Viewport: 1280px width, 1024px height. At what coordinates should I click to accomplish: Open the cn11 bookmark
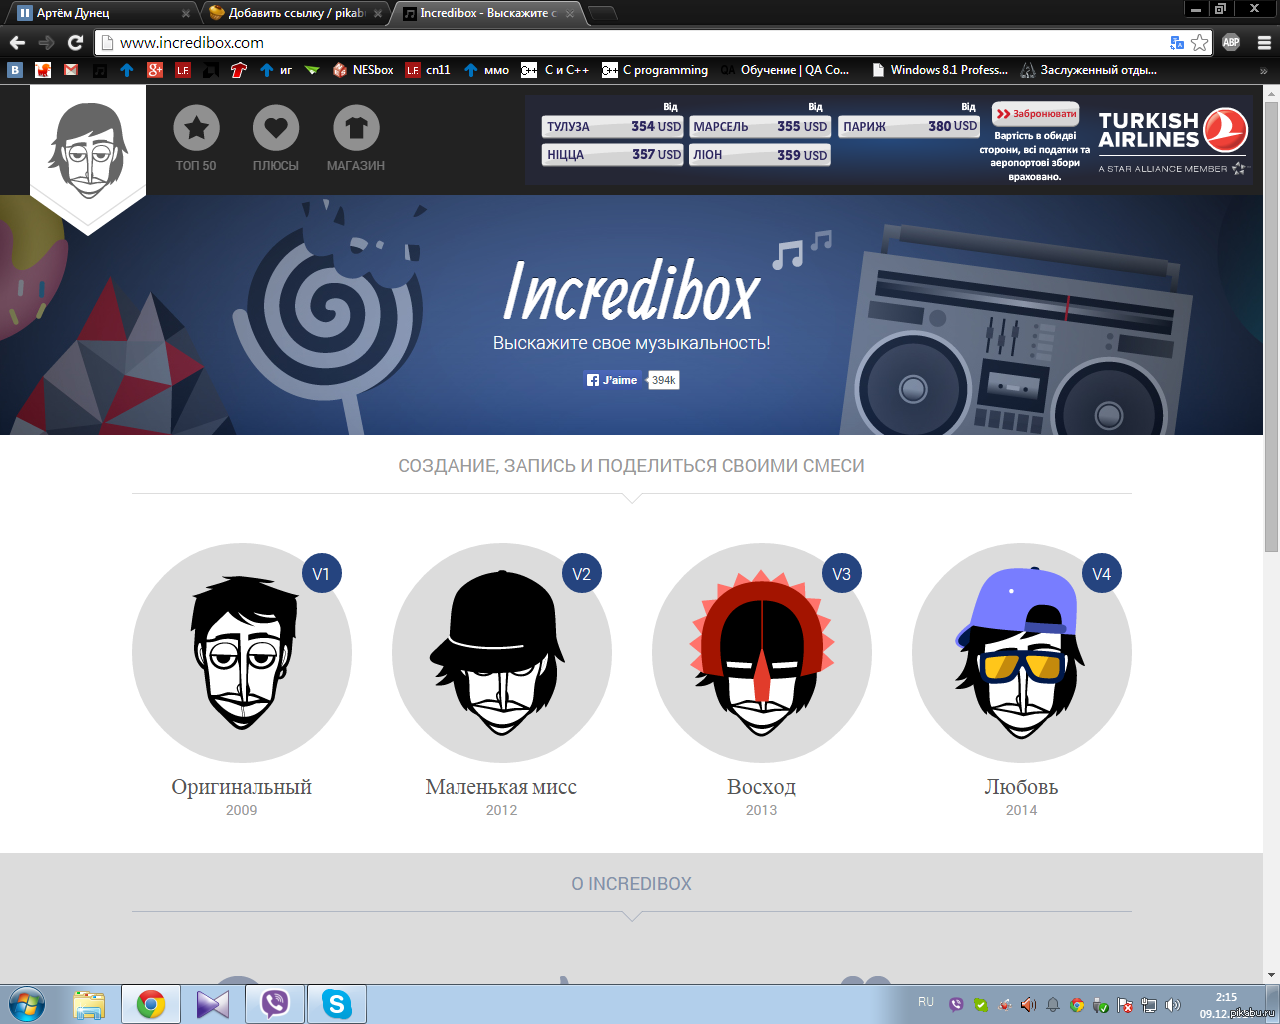pos(428,70)
